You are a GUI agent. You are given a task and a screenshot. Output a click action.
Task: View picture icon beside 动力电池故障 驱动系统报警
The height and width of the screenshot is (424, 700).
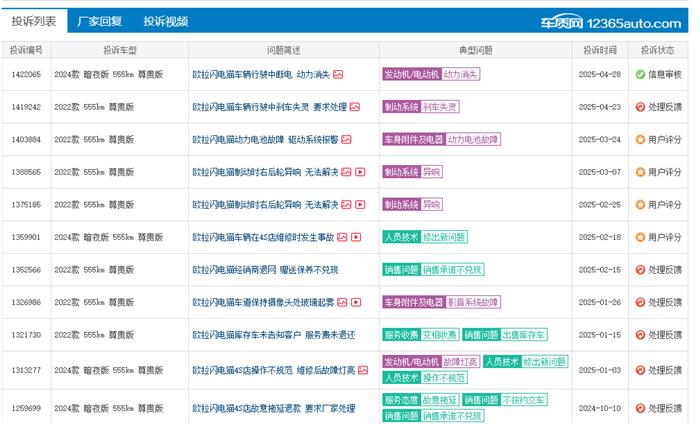346,140
